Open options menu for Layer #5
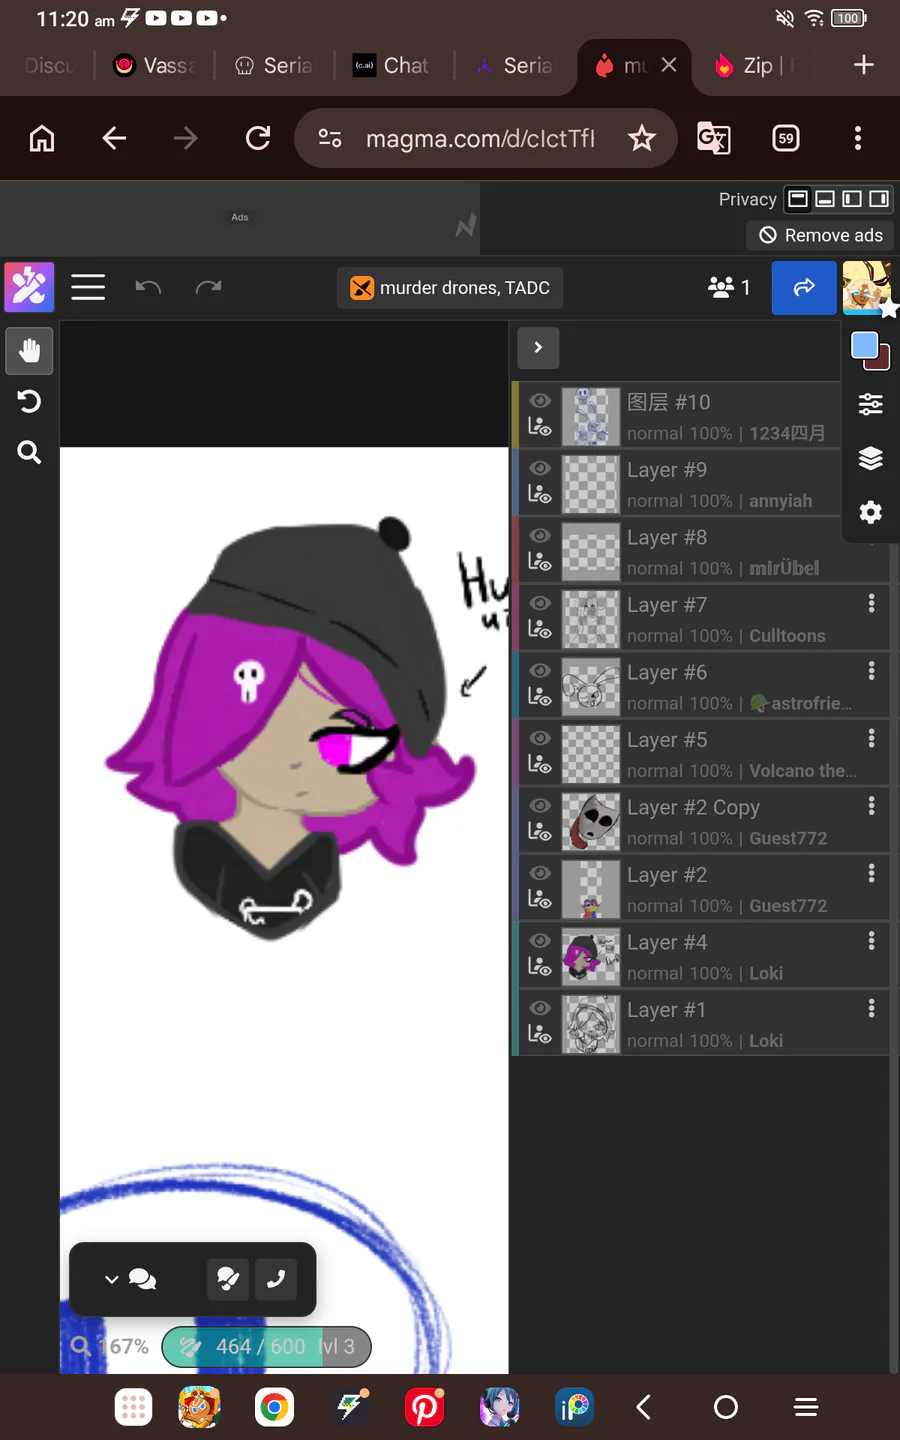 pyautogui.click(x=871, y=738)
